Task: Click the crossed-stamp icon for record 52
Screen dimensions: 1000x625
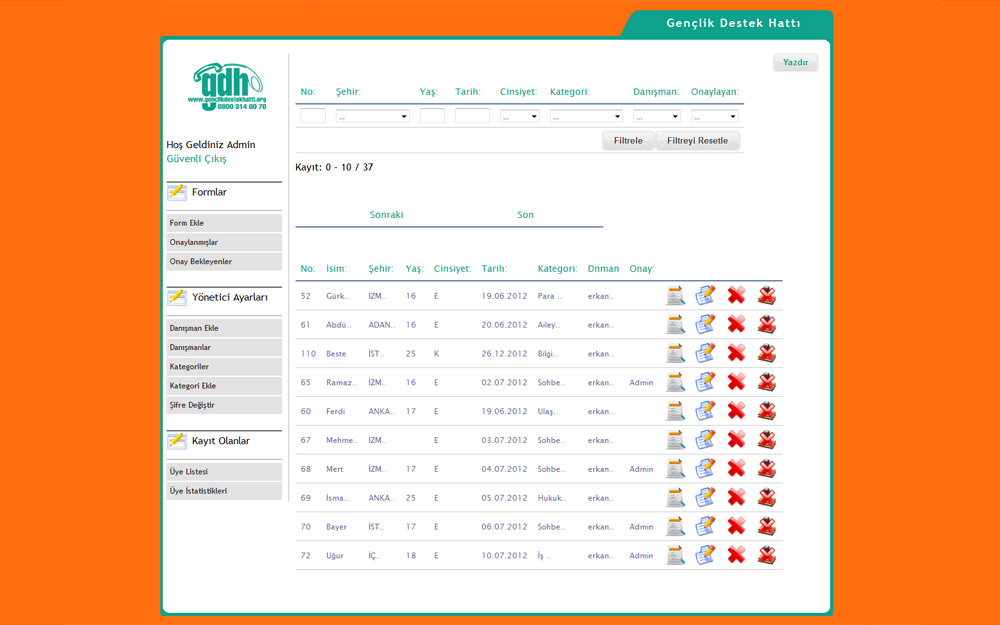Action: (x=767, y=296)
